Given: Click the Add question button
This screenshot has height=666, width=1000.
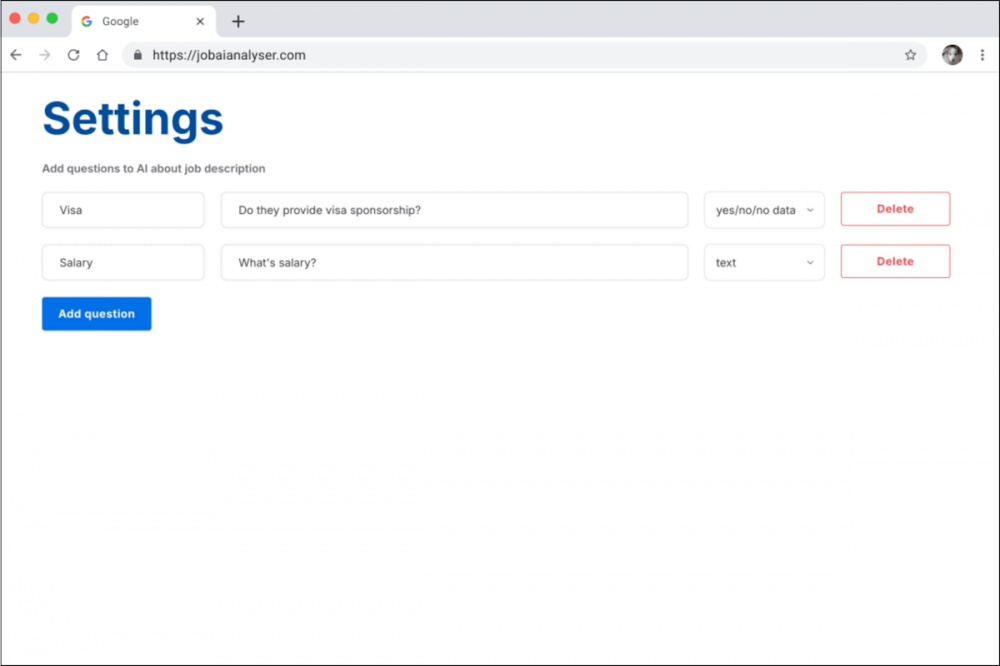Looking at the screenshot, I should (x=96, y=314).
